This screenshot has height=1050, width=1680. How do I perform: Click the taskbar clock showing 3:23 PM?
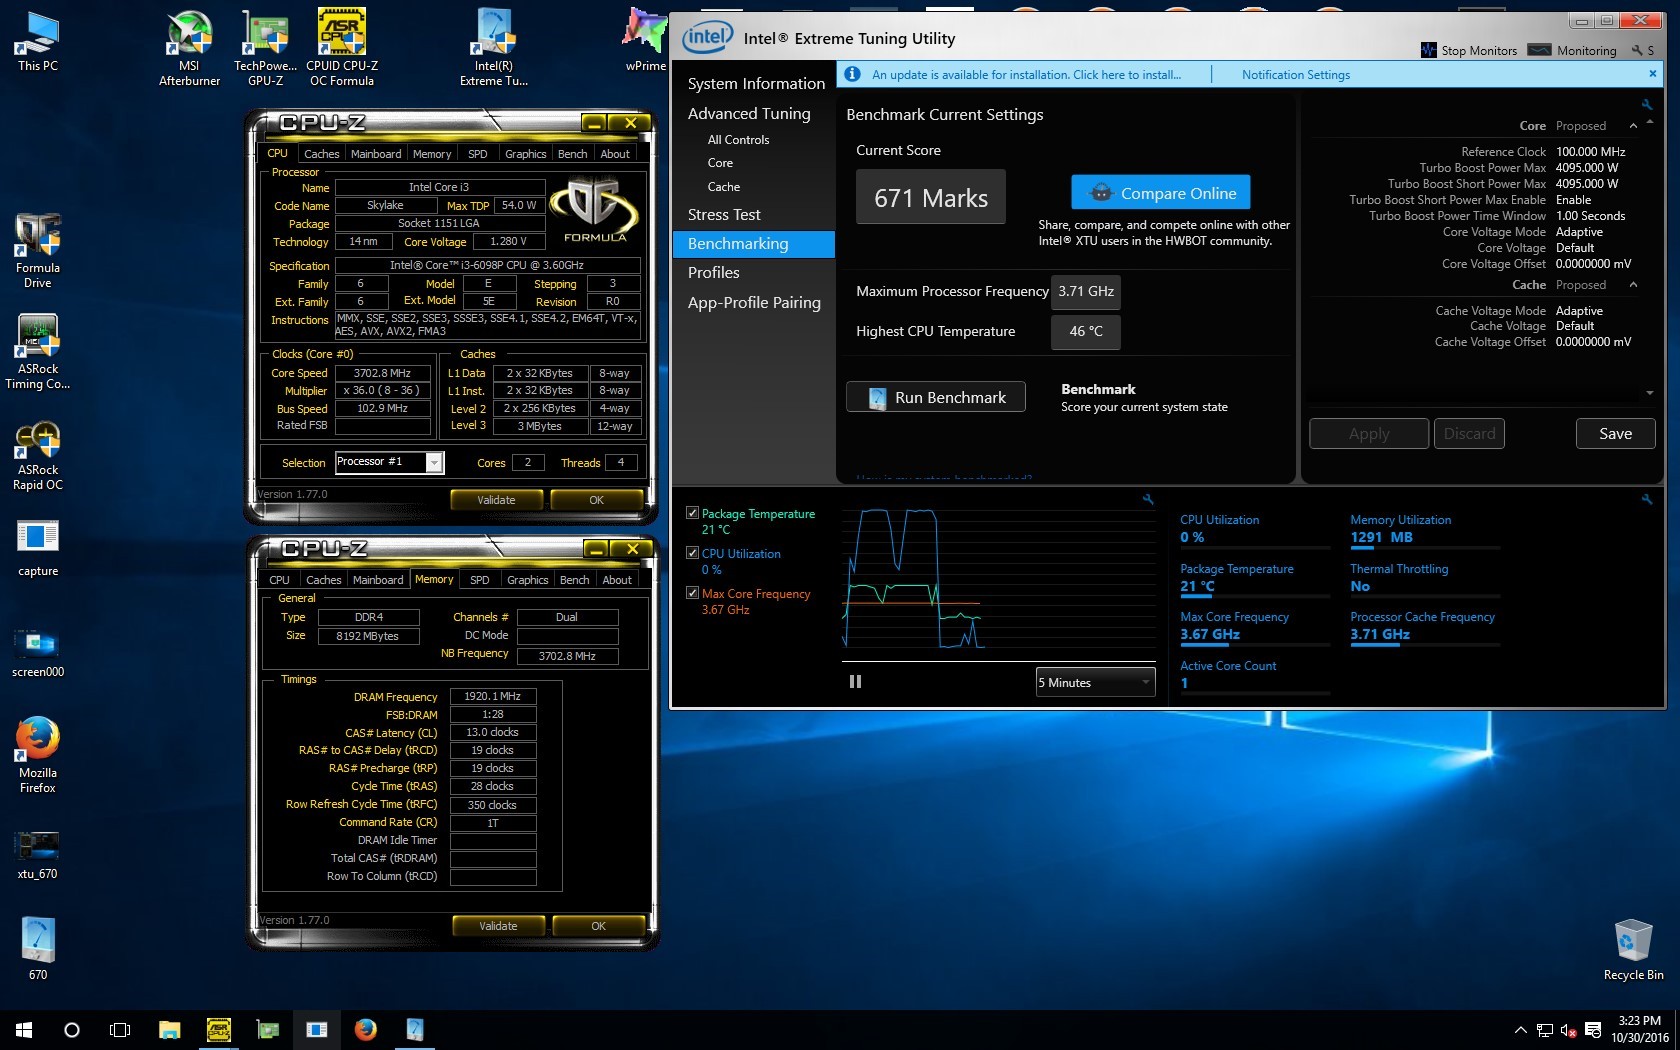1639,1029
